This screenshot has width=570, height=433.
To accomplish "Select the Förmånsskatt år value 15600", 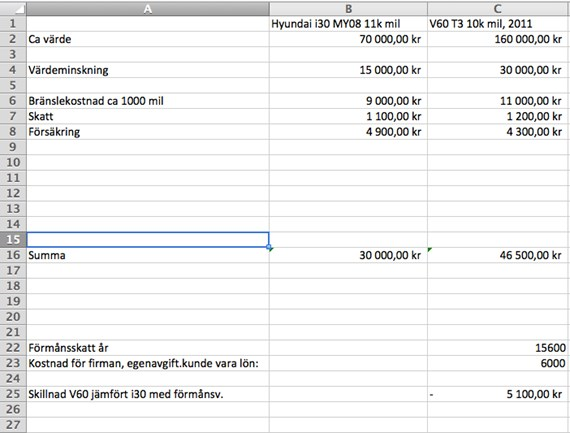I will tap(498, 348).
